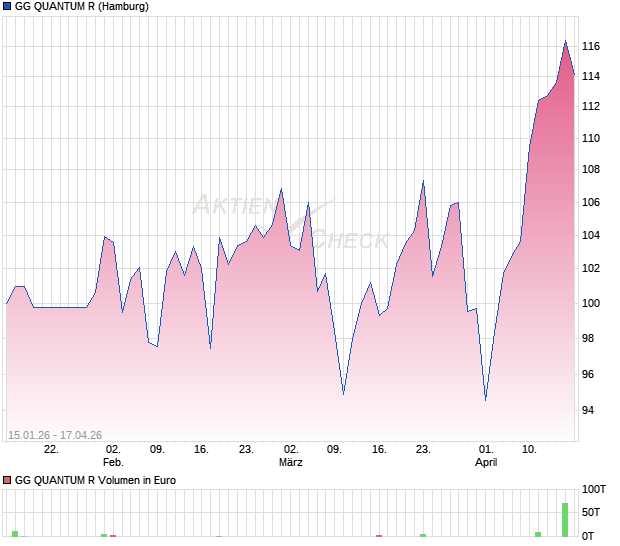Click the blue GG QUANTUM R legend square
620x546 pixels.
tap(7, 6)
